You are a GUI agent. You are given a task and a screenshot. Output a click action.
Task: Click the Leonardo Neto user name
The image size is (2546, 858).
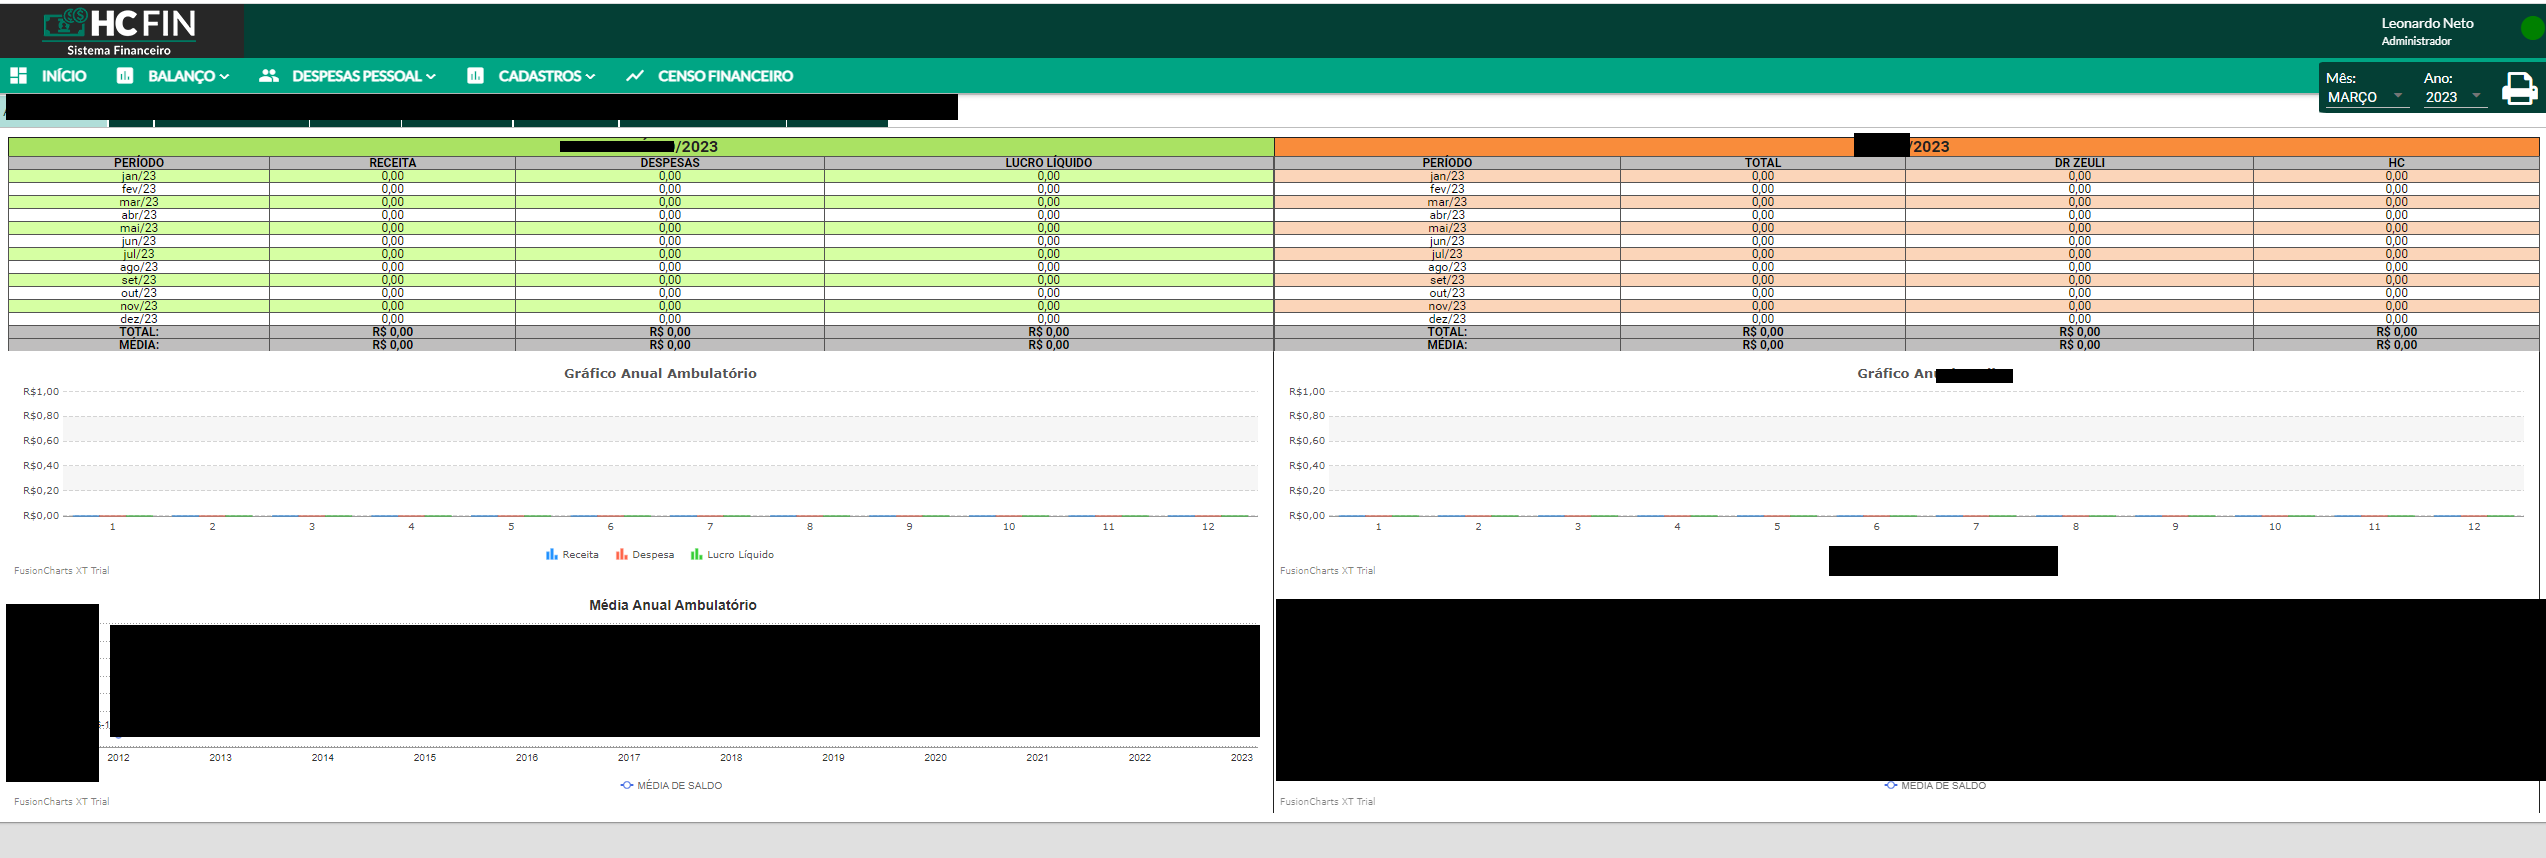click(2427, 23)
